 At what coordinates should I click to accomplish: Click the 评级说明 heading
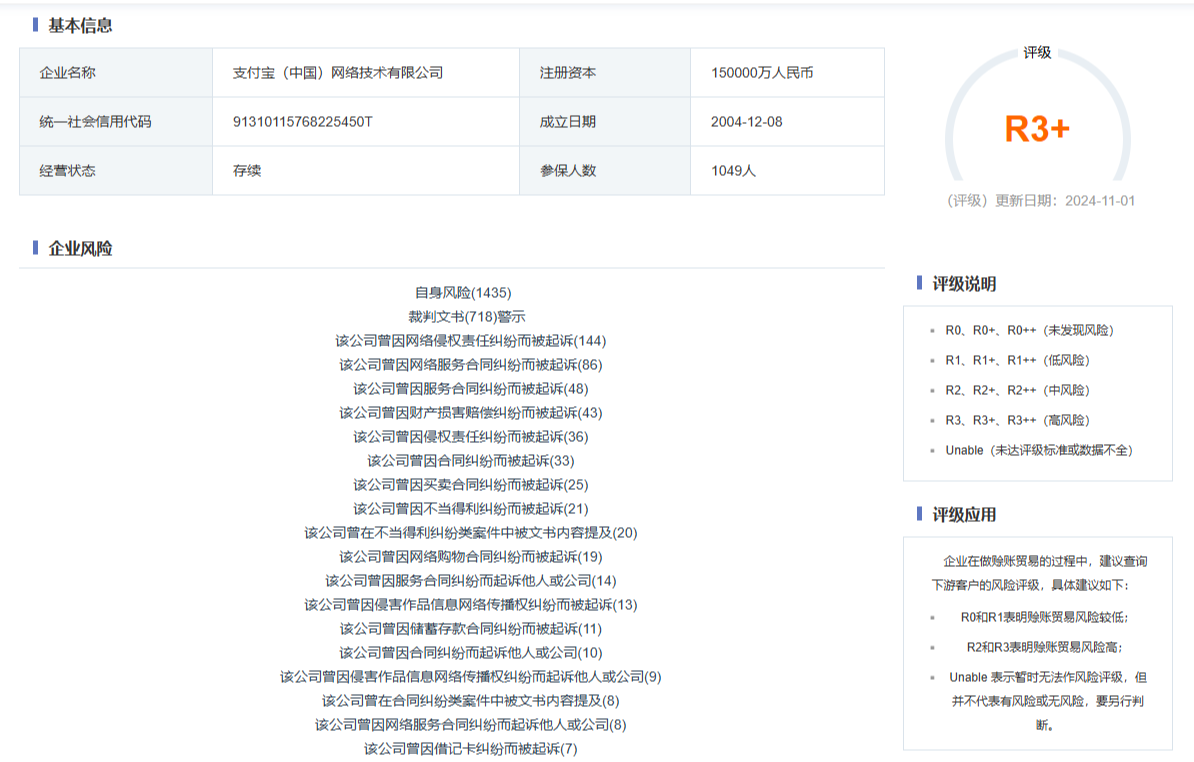pos(964,283)
